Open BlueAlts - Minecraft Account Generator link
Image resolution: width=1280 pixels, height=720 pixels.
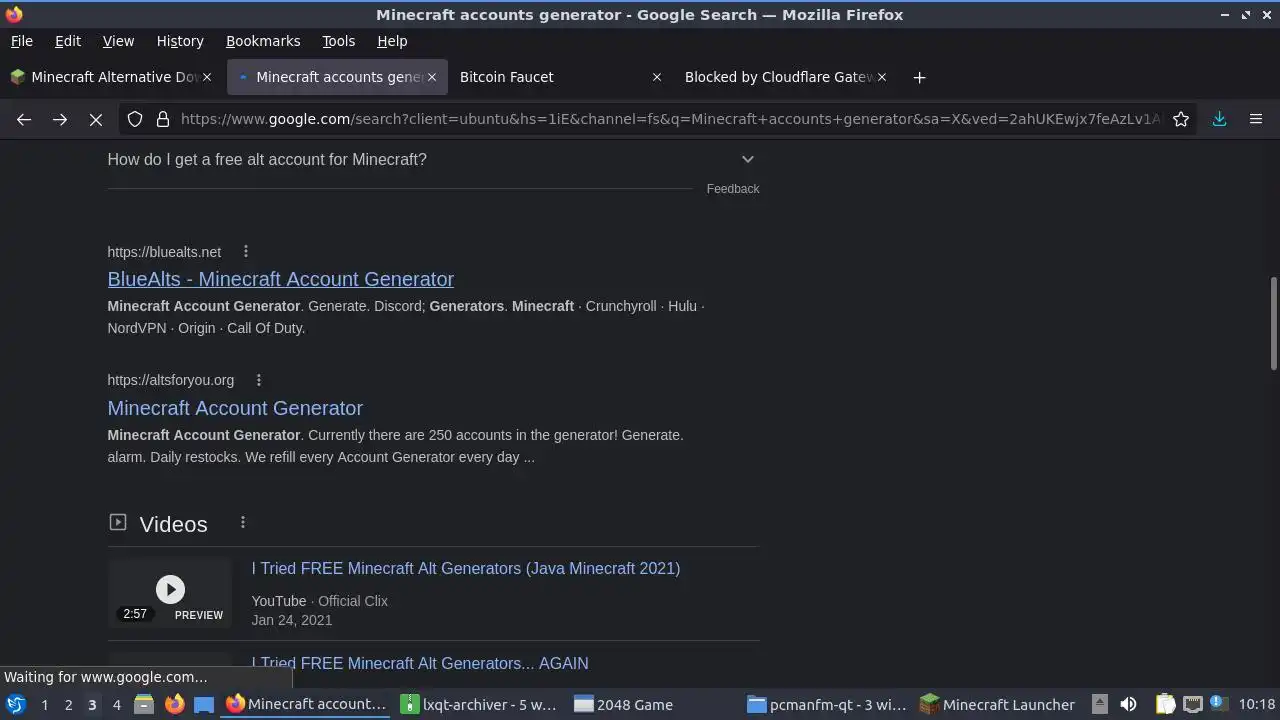[x=281, y=279]
